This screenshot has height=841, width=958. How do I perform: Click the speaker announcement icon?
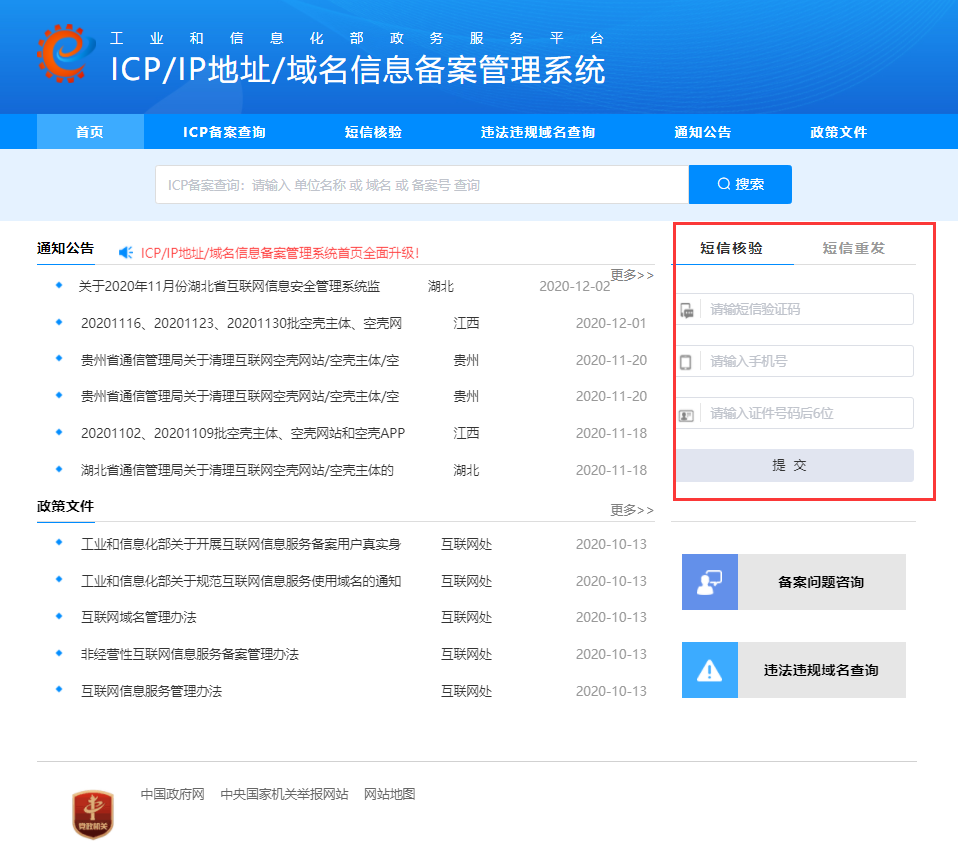pos(126,253)
